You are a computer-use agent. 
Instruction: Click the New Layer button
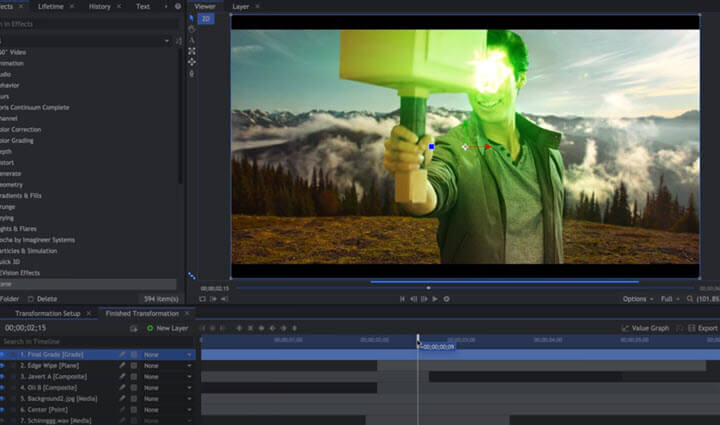(167, 328)
